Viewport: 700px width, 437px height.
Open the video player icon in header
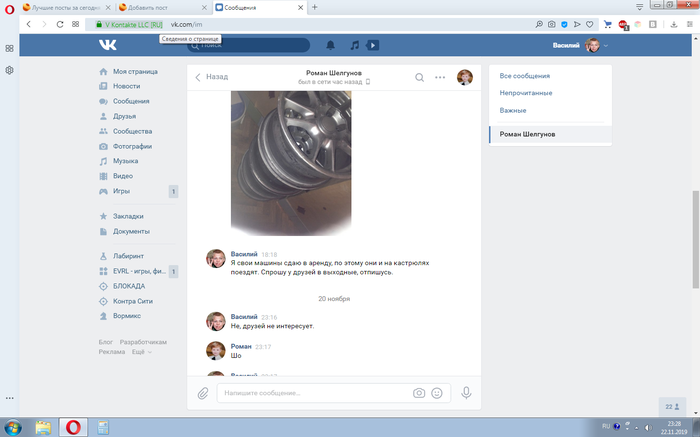373,45
